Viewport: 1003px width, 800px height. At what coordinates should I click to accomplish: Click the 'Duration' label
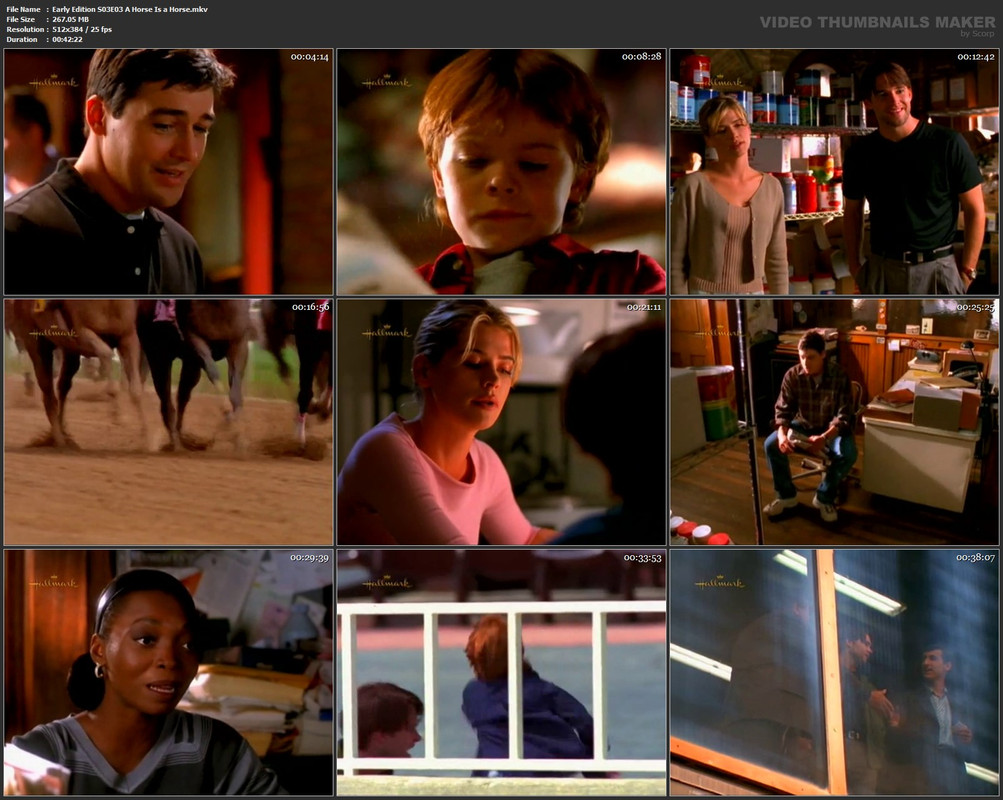point(22,40)
